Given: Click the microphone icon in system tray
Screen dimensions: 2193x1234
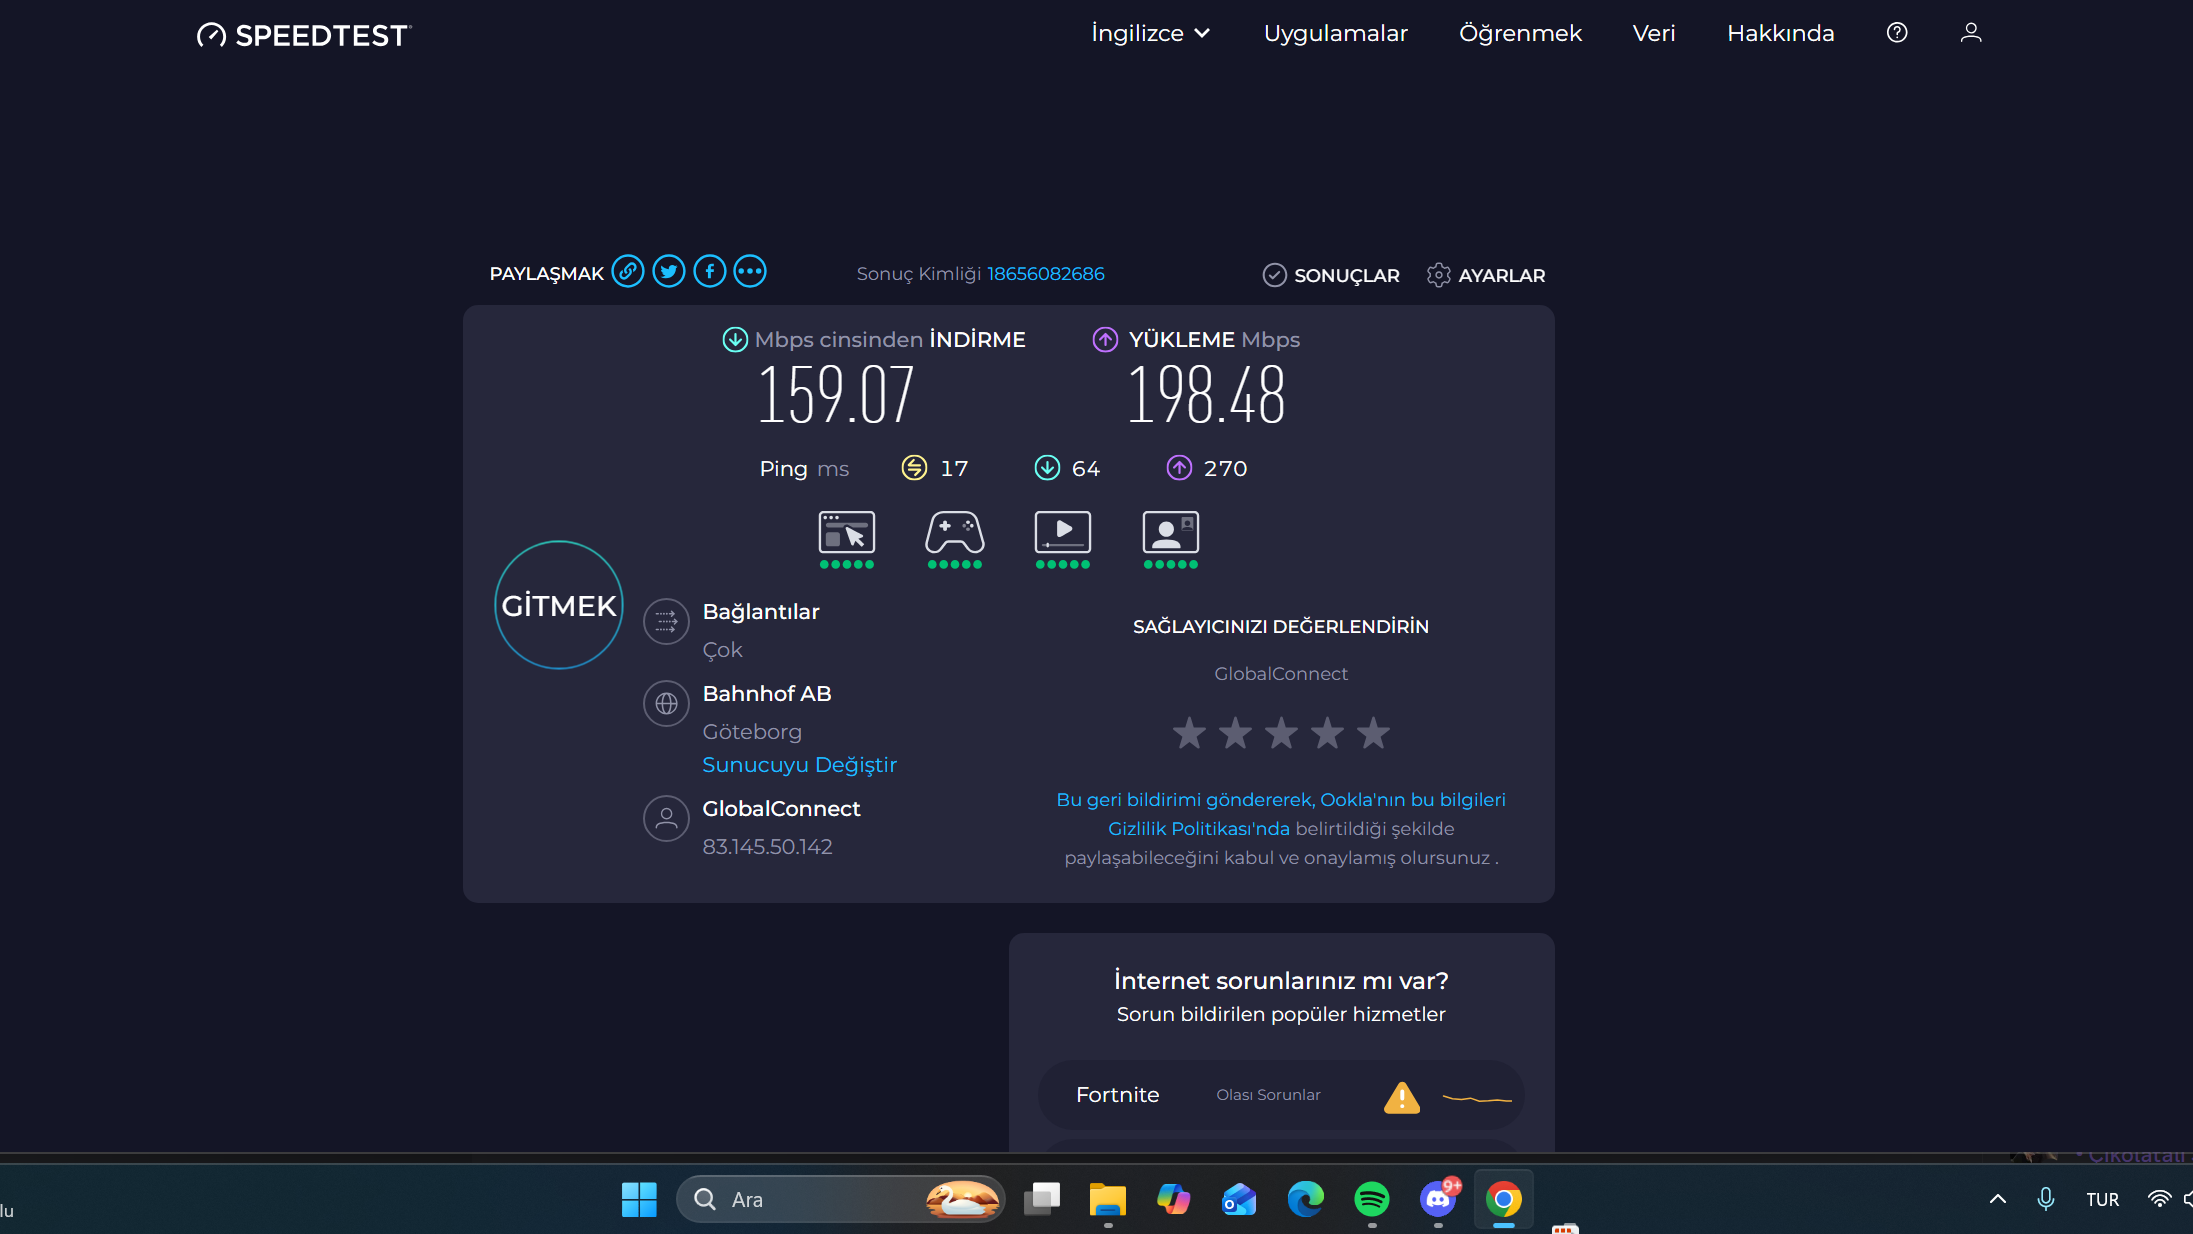Looking at the screenshot, I should pos(2046,1199).
